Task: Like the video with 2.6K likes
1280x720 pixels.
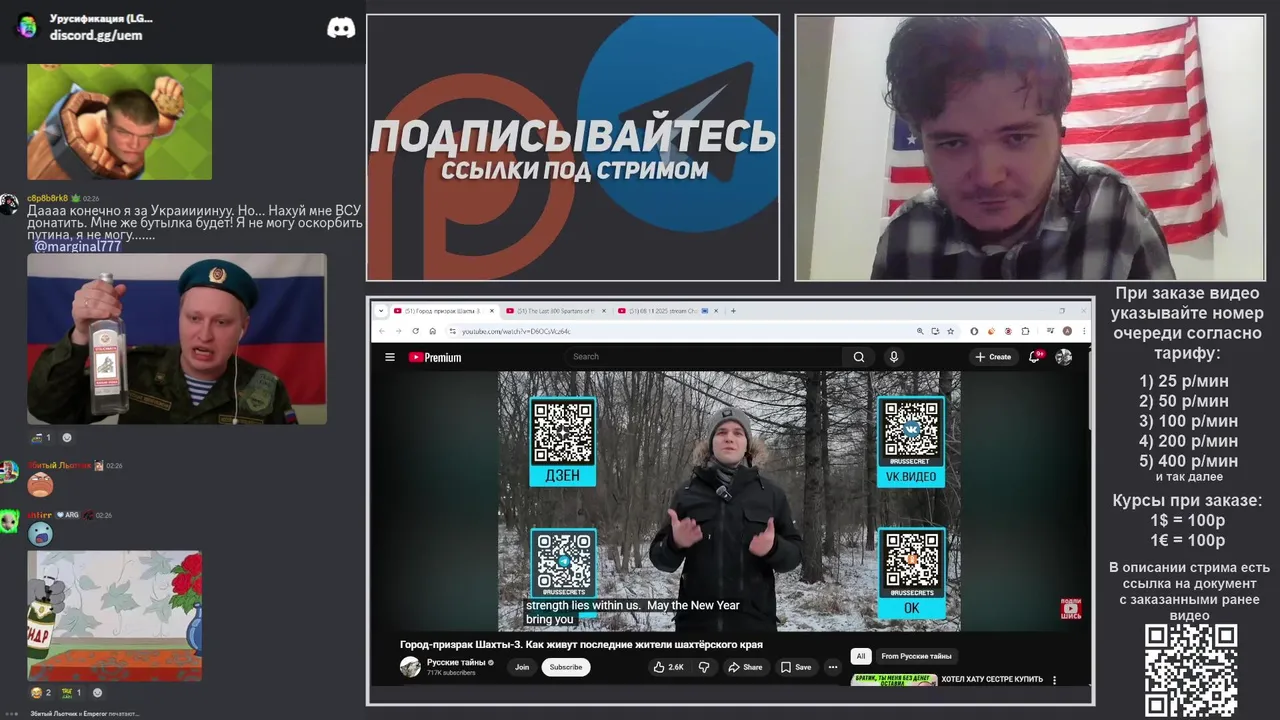Action: pyautogui.click(x=668, y=667)
